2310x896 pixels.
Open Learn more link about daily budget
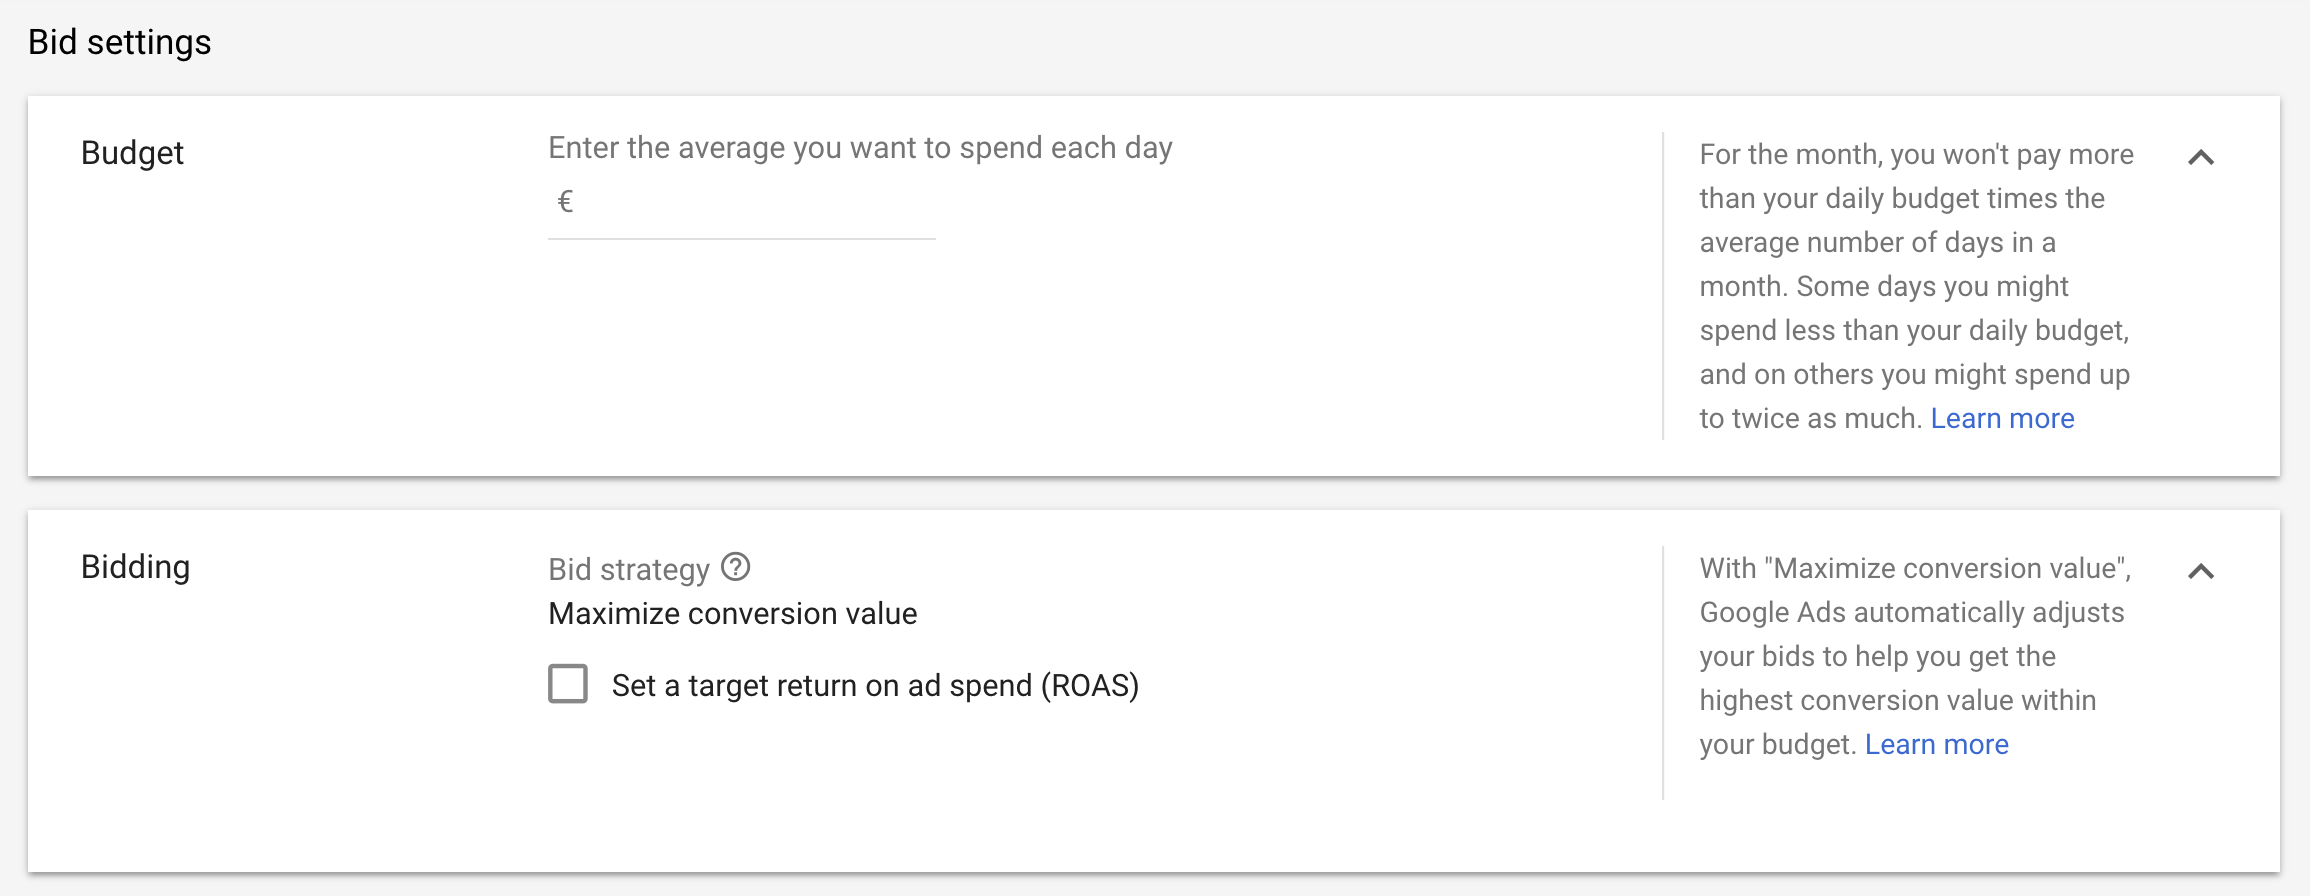pos(2002,418)
